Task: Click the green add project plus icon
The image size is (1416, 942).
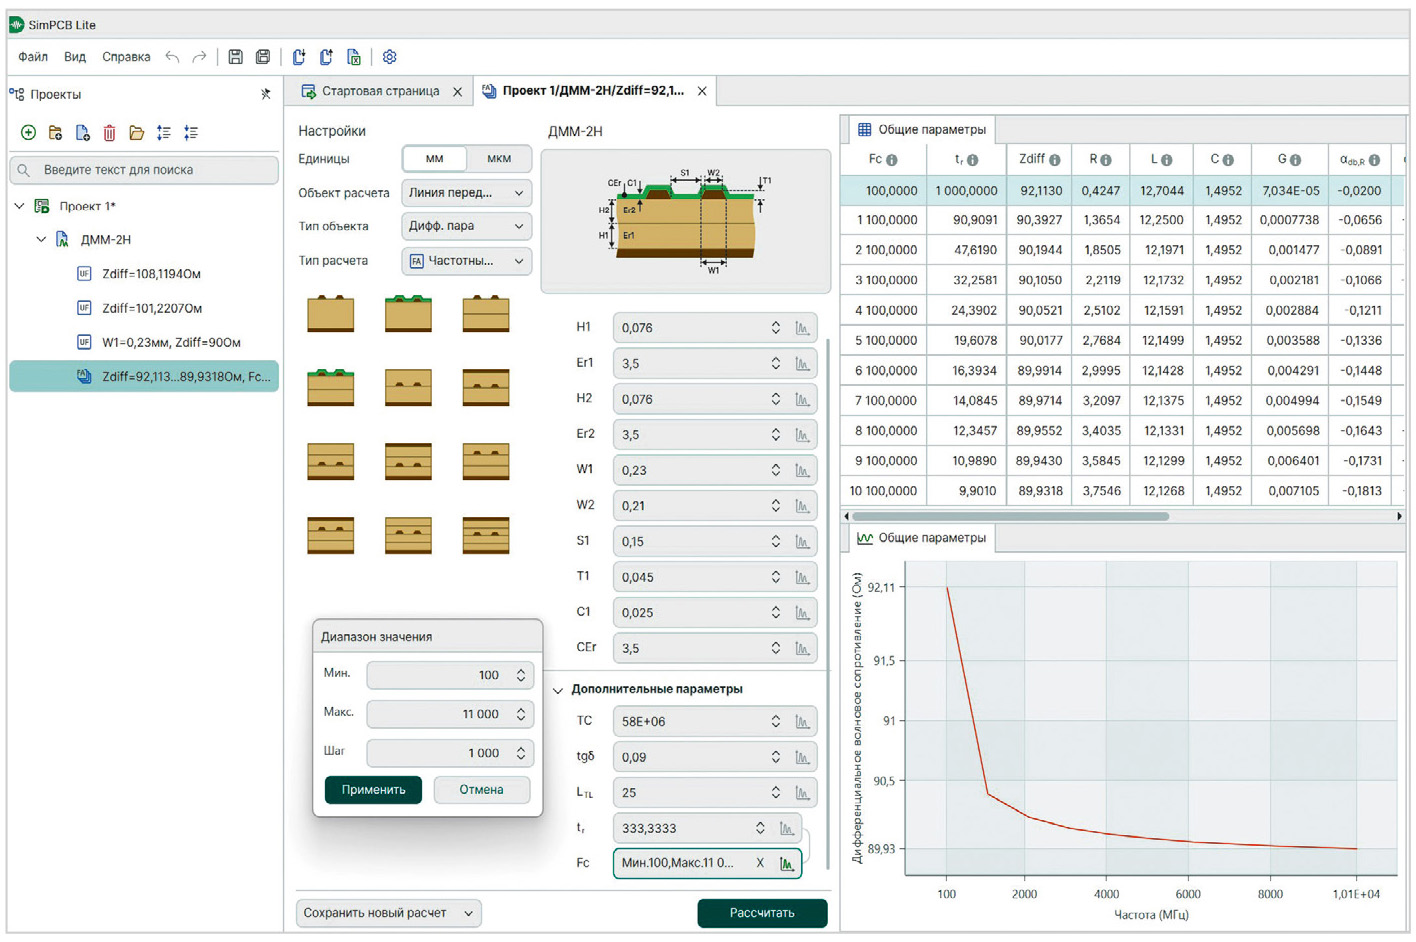Action: [x=28, y=133]
